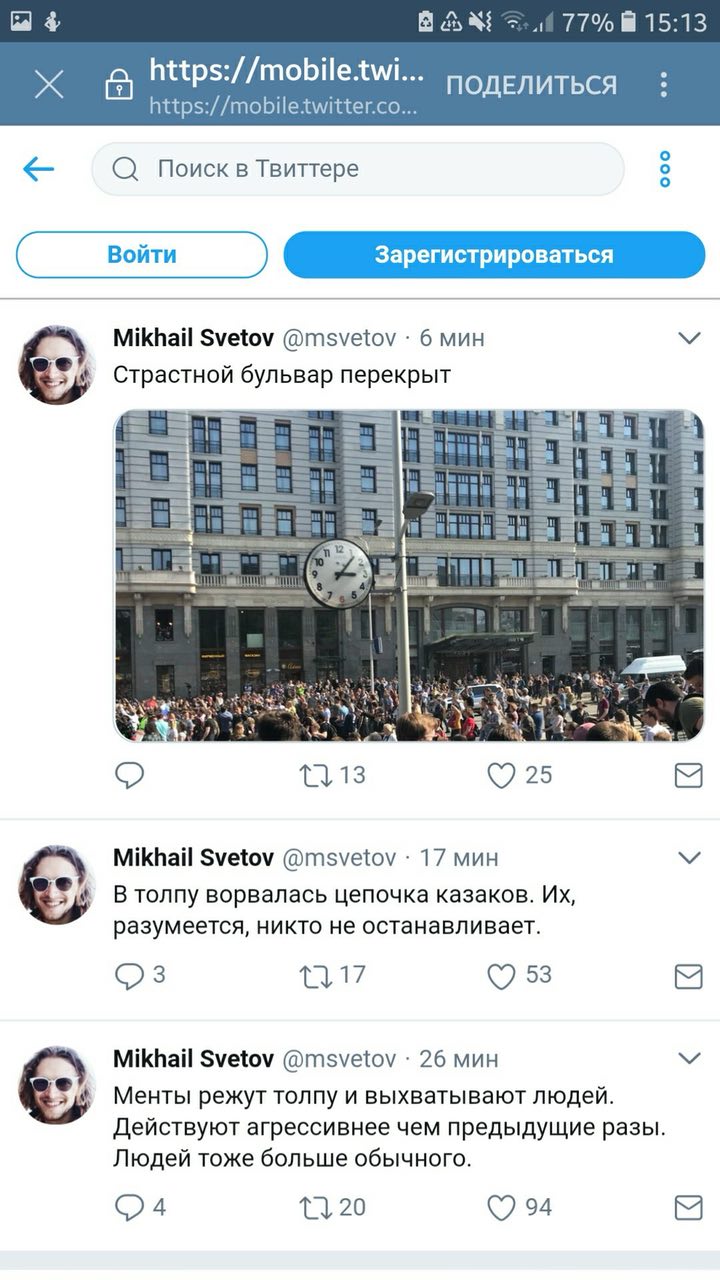Retweet the tweet with 20 retweets

tap(317, 1208)
